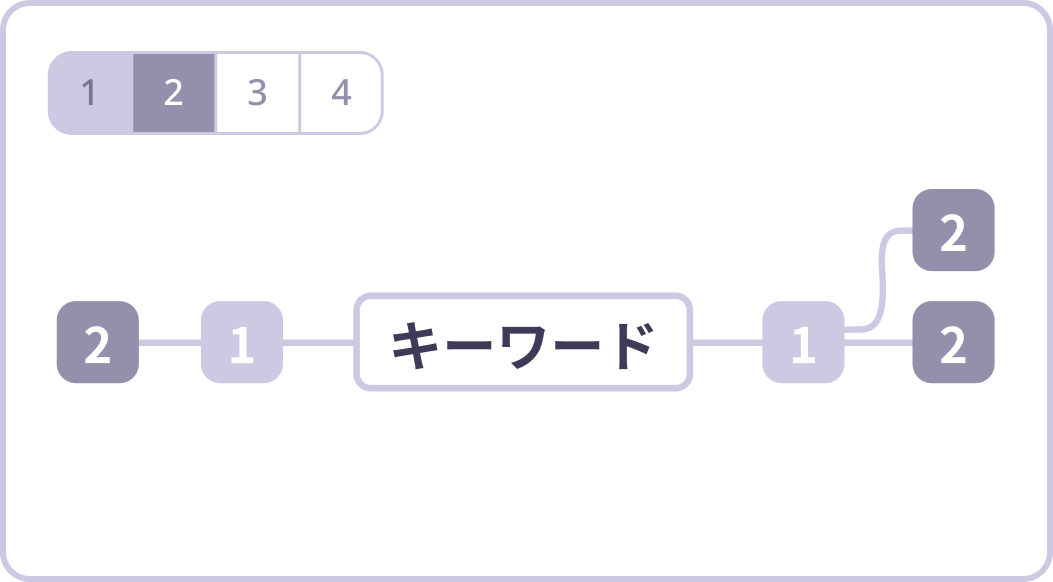Select level 2 in the segmented control
Image resolution: width=1053 pixels, height=582 pixels.
pyautogui.click(x=174, y=93)
